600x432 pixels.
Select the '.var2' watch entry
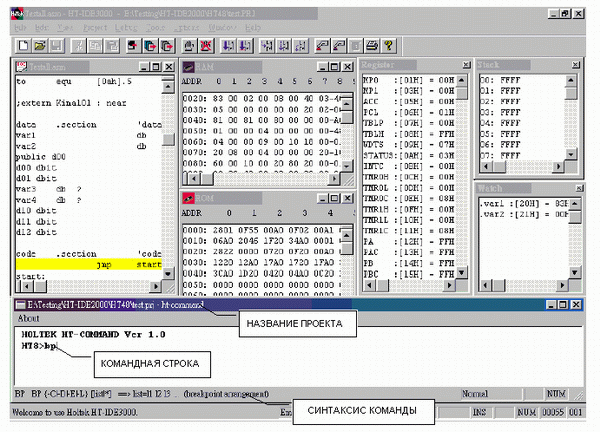524,214
